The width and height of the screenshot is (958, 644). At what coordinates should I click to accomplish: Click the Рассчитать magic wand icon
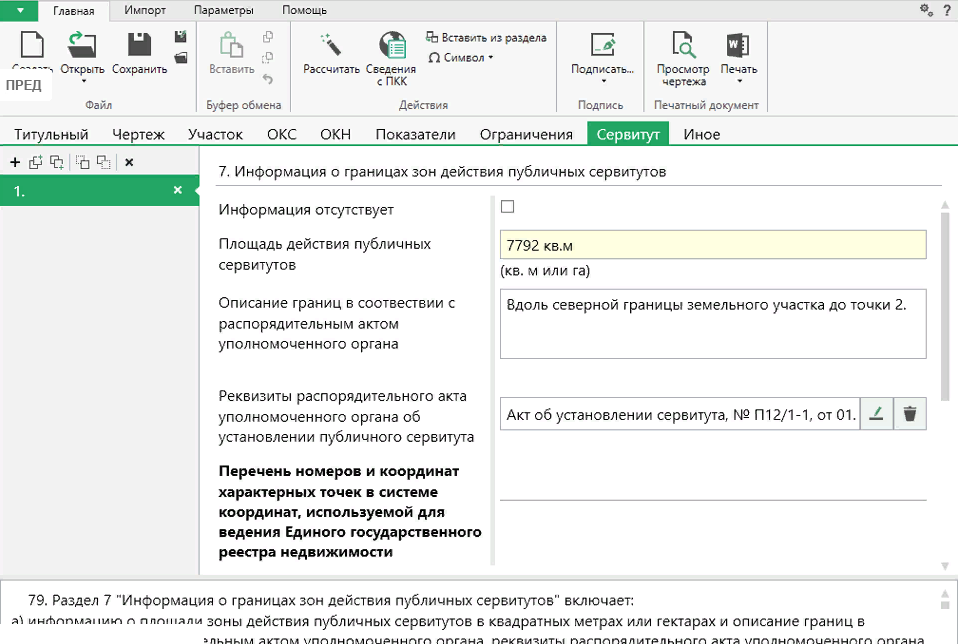click(x=331, y=46)
